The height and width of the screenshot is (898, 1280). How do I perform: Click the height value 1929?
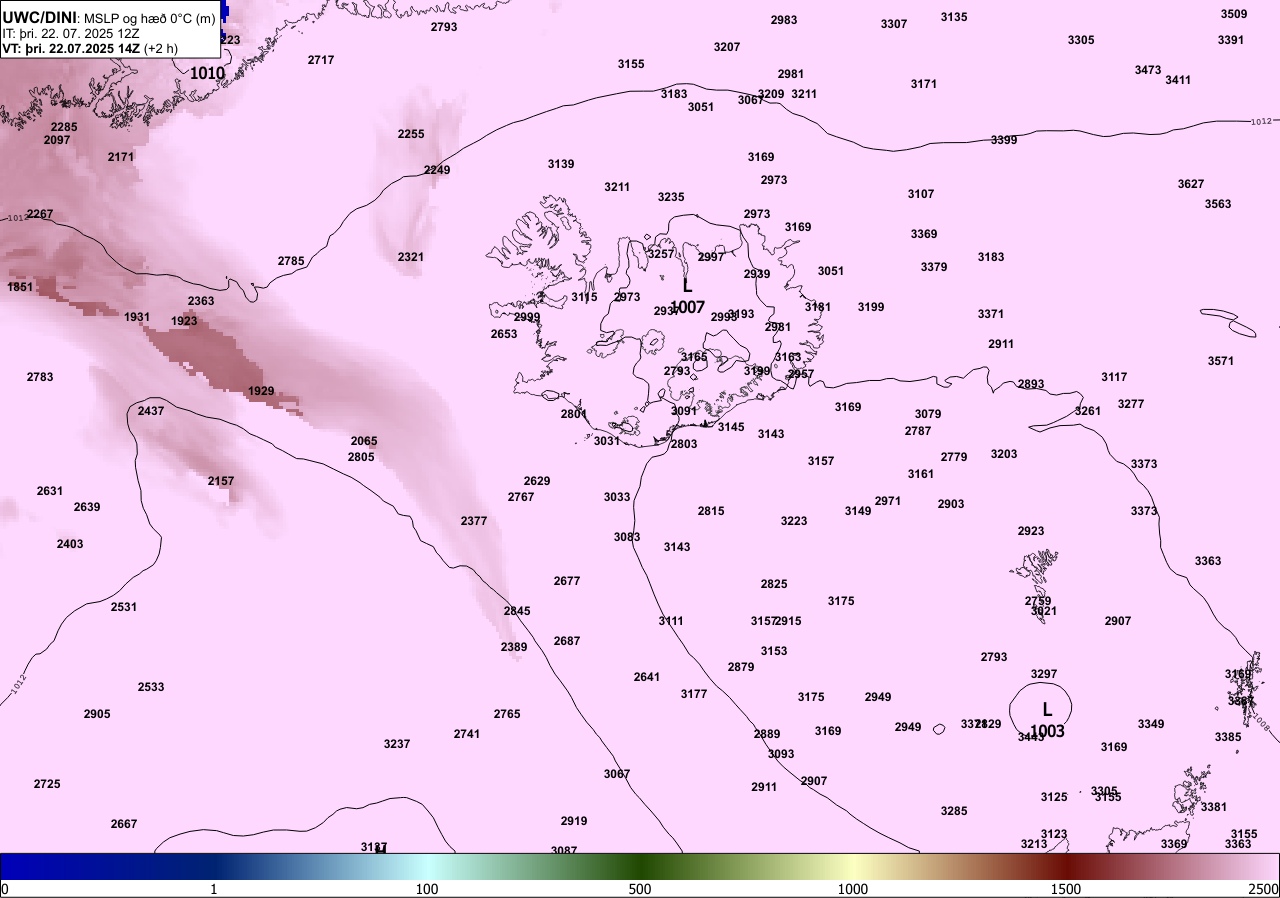click(x=261, y=391)
